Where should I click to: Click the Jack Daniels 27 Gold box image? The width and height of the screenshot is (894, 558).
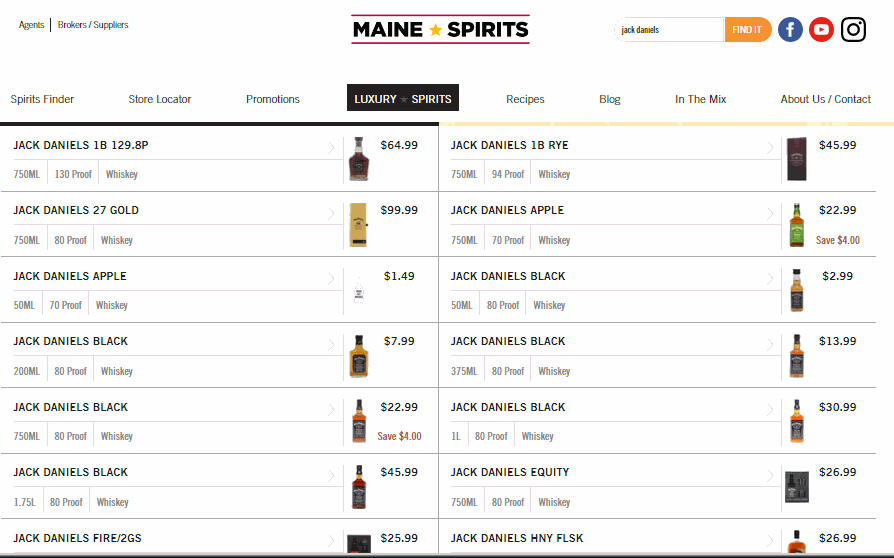(x=358, y=225)
